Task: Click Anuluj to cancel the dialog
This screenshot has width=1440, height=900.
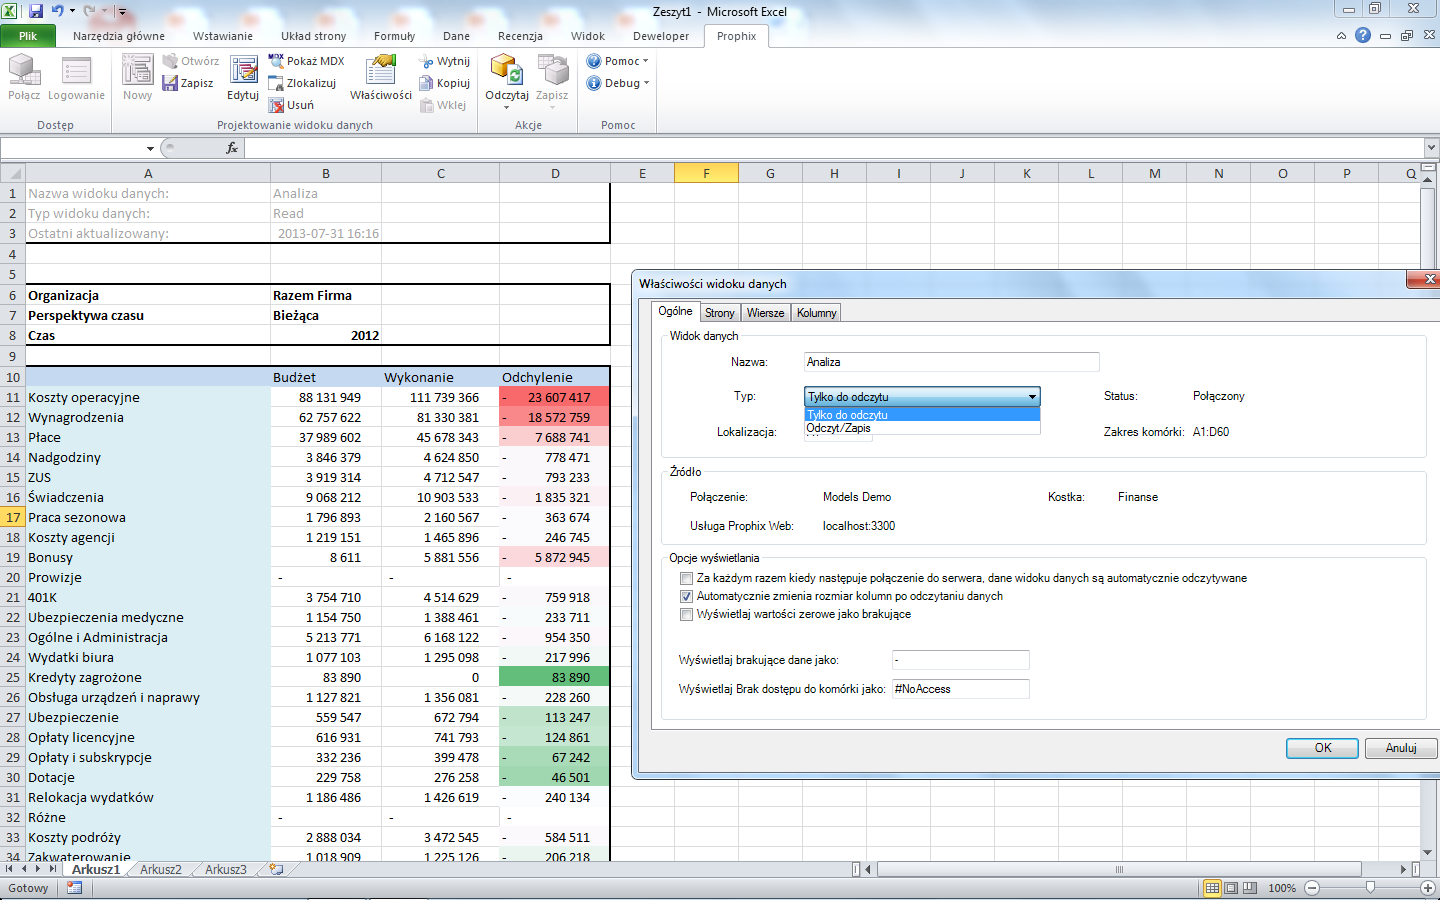Action: (x=1401, y=748)
